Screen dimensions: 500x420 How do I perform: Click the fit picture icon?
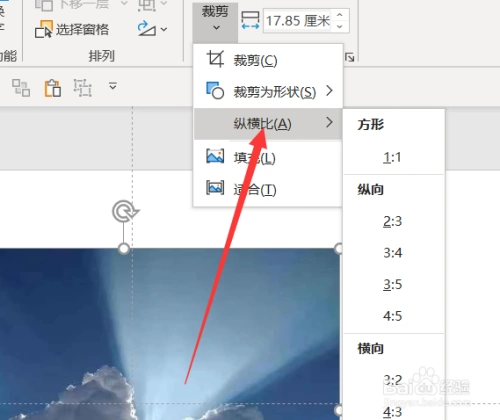[x=215, y=187]
